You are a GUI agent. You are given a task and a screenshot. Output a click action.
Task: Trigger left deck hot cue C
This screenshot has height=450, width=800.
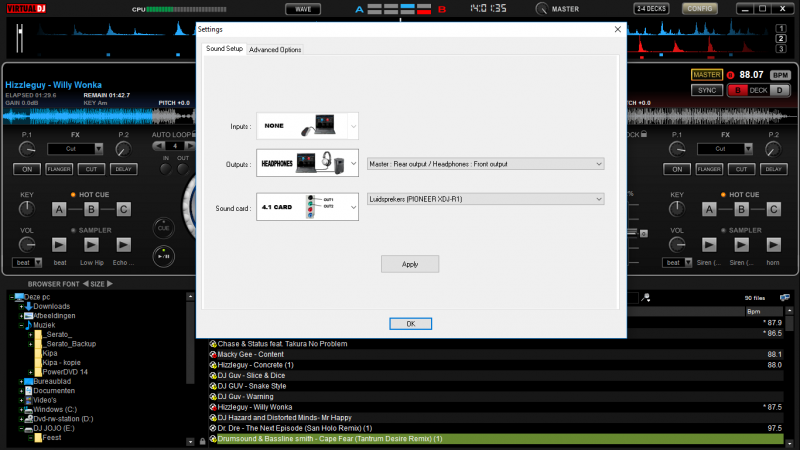click(x=123, y=209)
